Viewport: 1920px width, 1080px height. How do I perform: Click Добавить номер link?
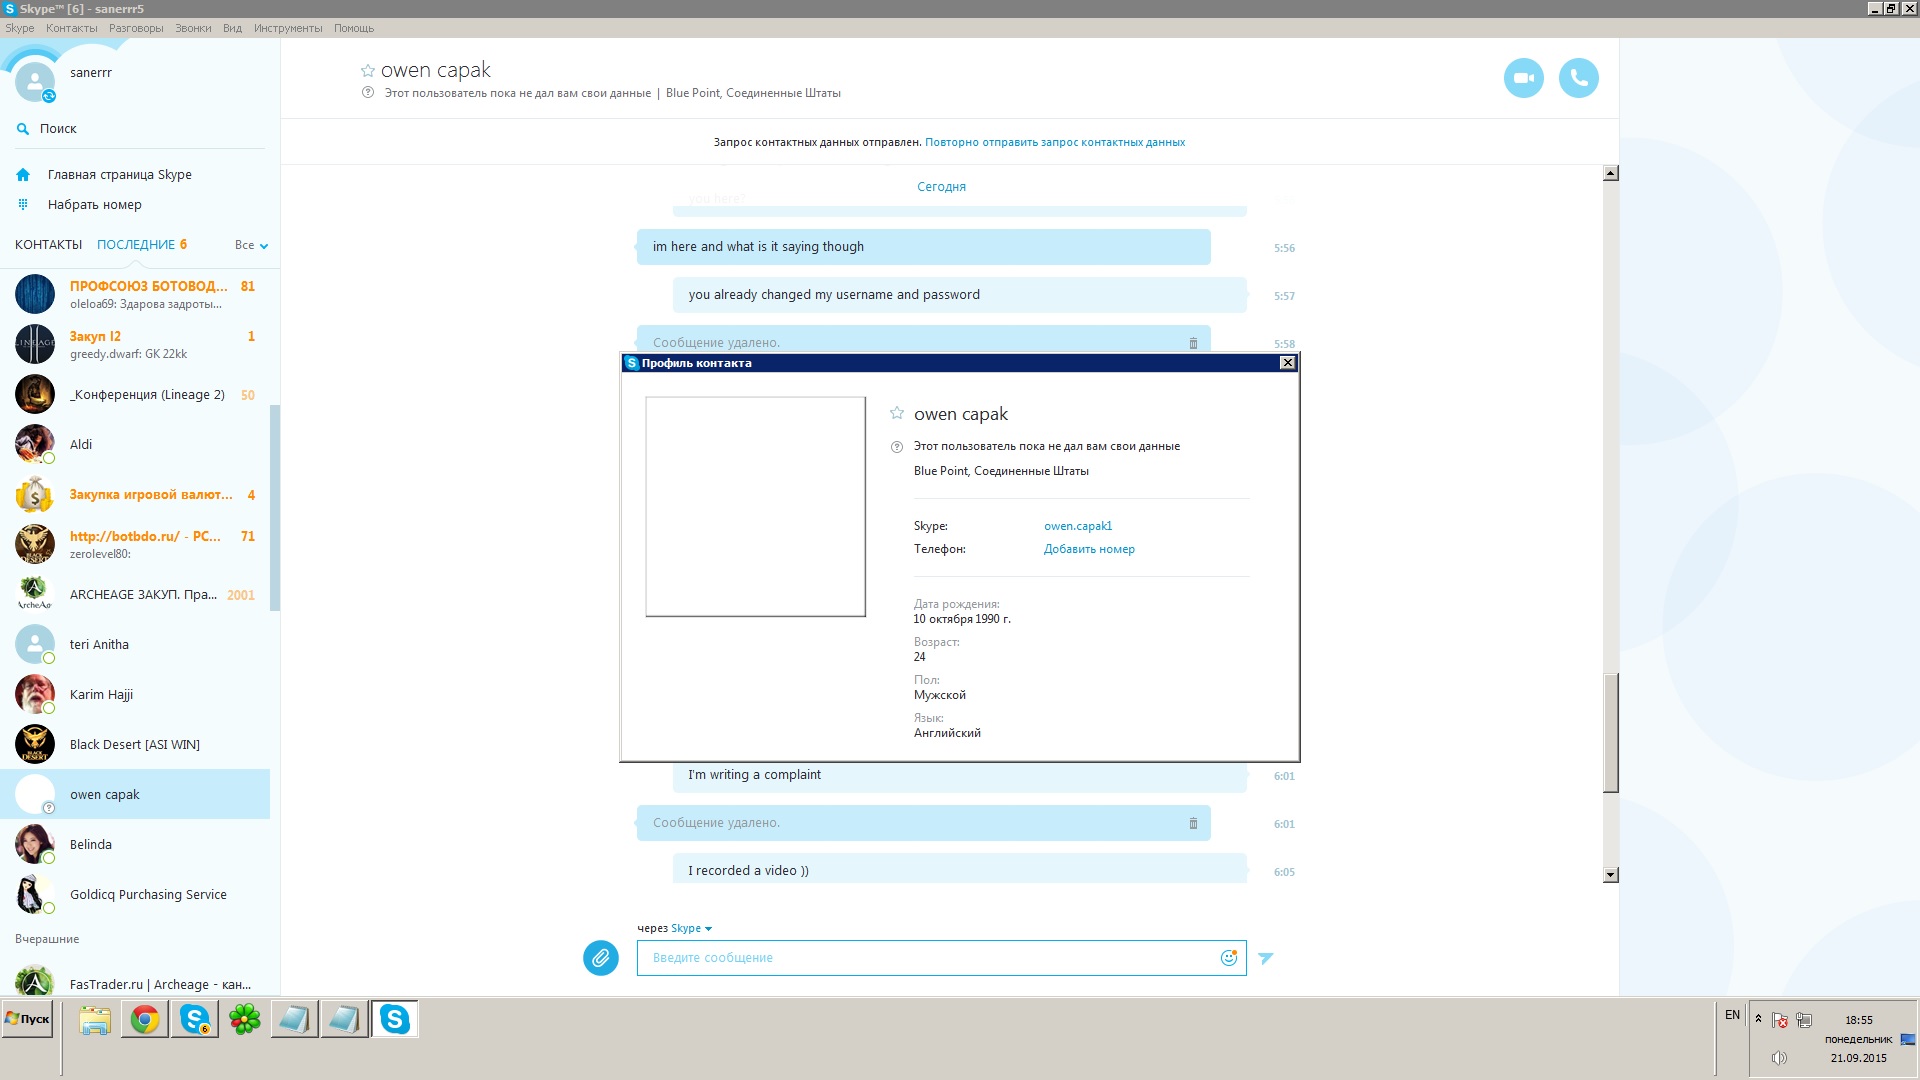coord(1089,549)
